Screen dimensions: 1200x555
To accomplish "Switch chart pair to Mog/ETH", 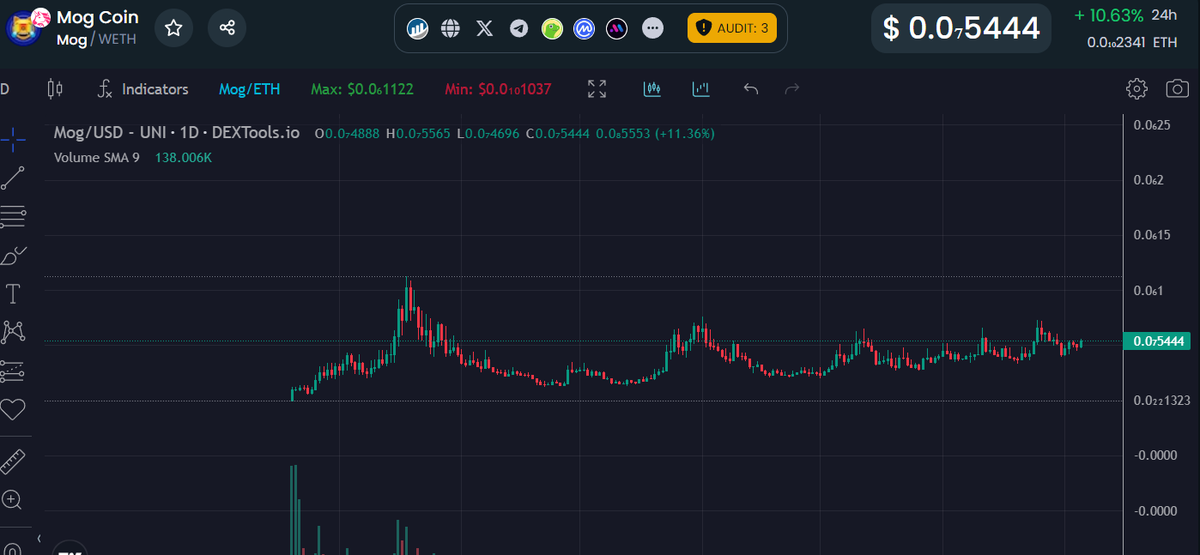I will tap(250, 89).
